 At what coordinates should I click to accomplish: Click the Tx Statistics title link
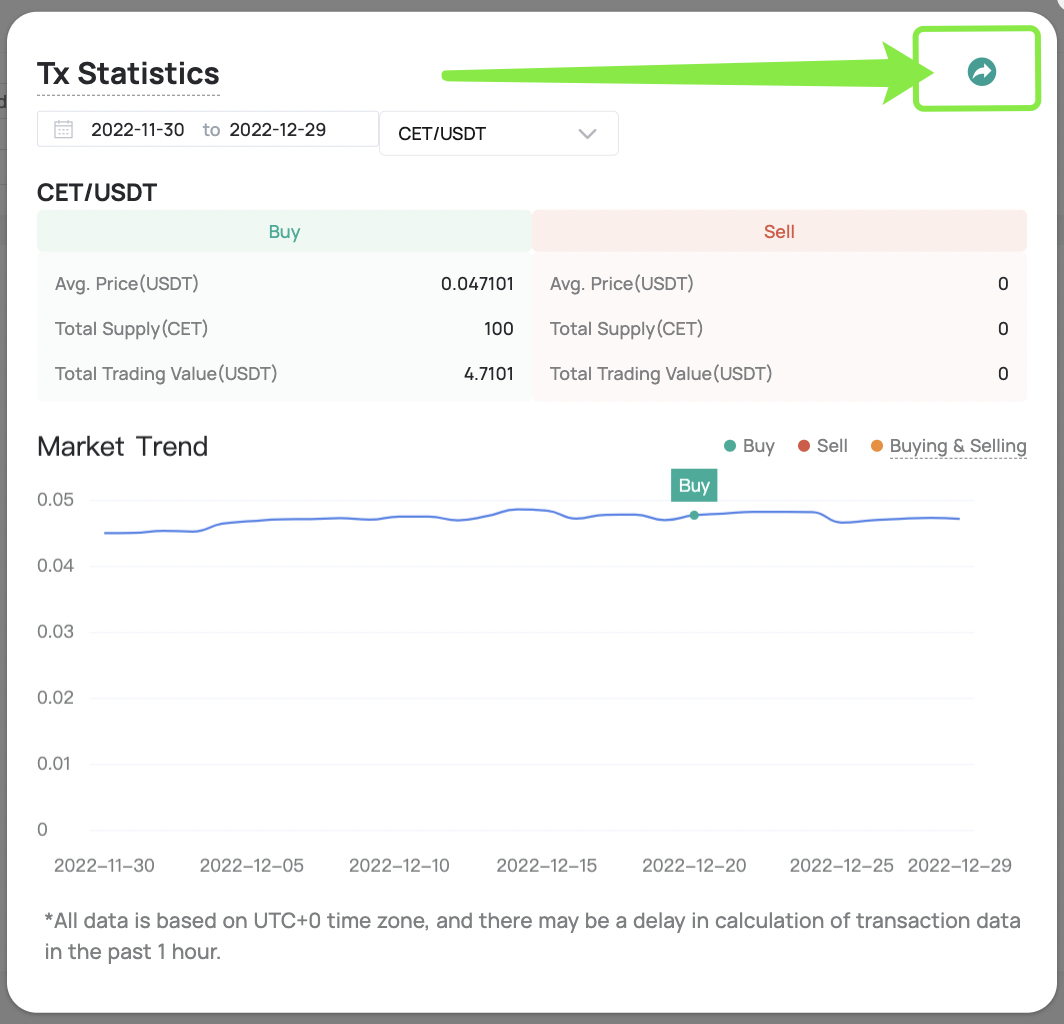[x=128, y=73]
